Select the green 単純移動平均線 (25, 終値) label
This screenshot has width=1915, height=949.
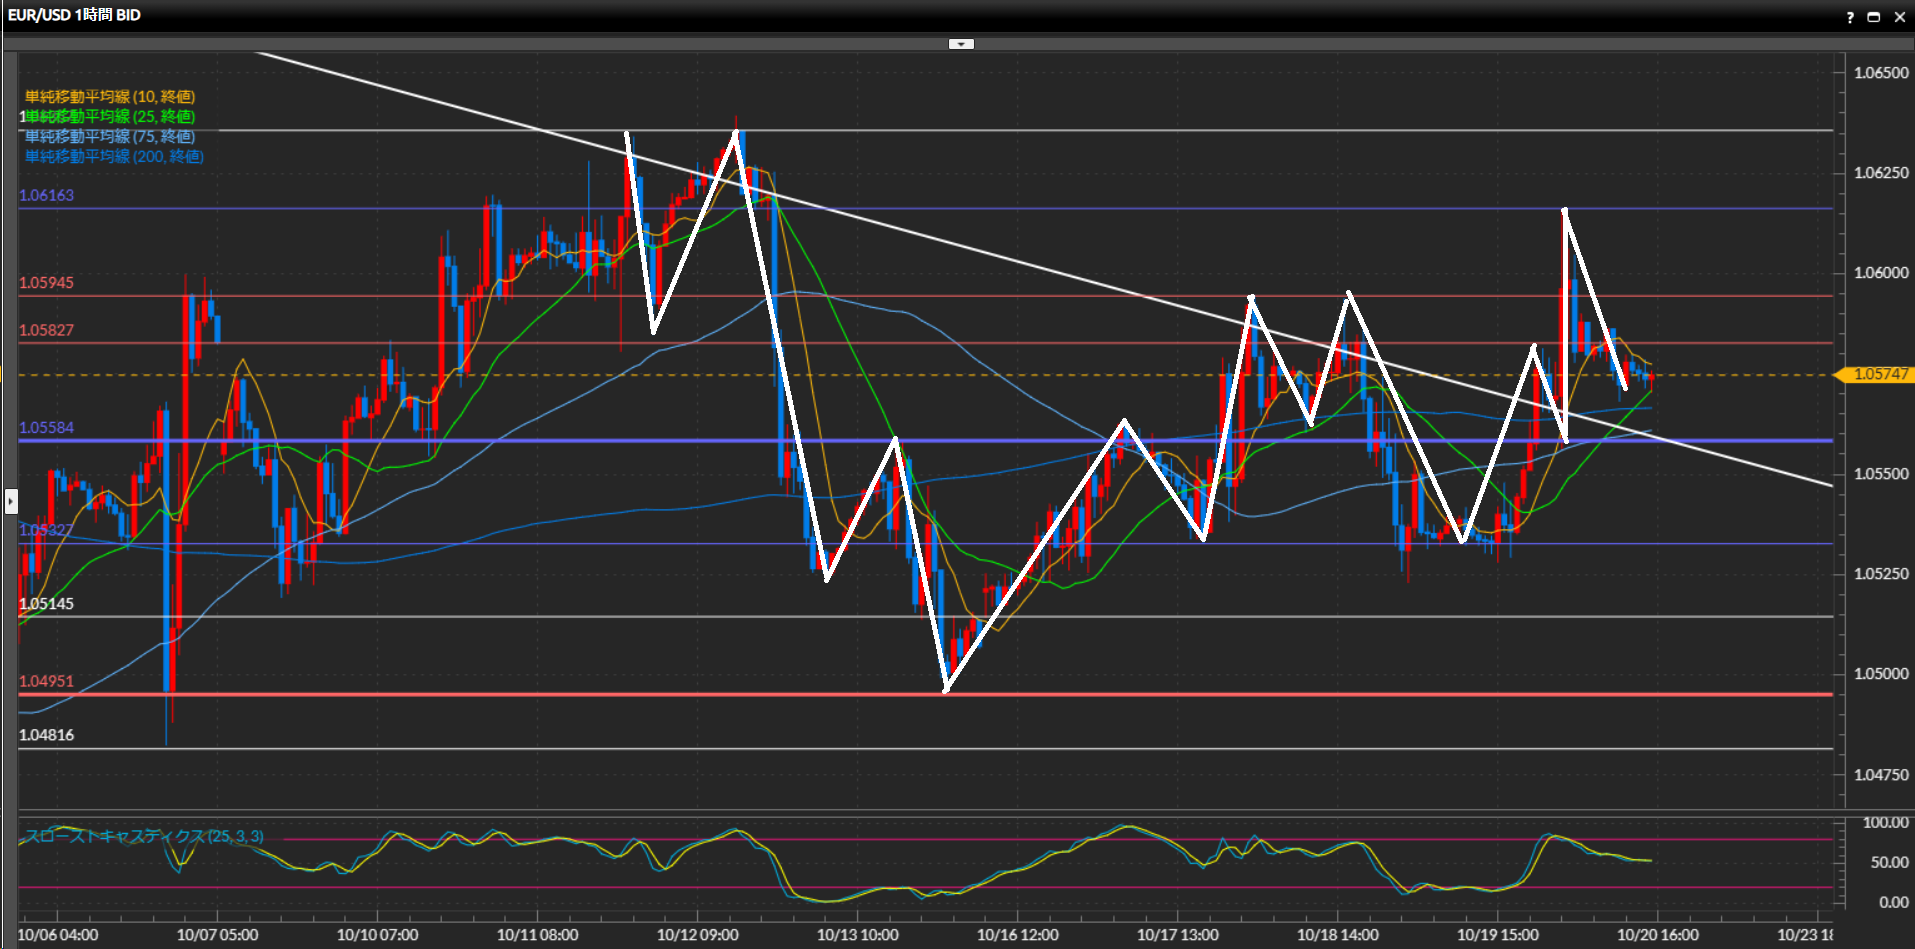(112, 117)
